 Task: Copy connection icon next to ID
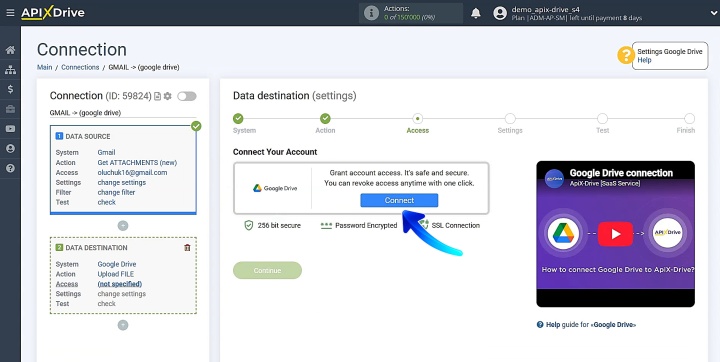[158, 96]
